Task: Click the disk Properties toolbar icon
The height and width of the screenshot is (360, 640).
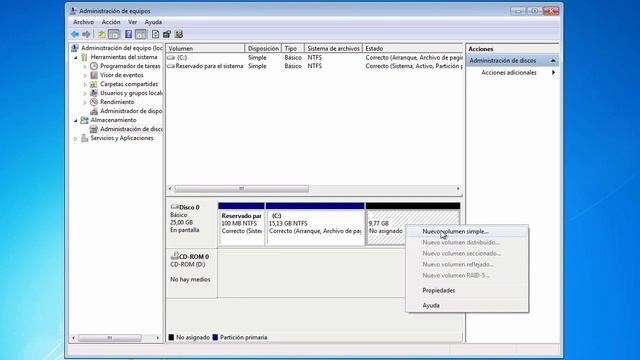Action: point(167,34)
